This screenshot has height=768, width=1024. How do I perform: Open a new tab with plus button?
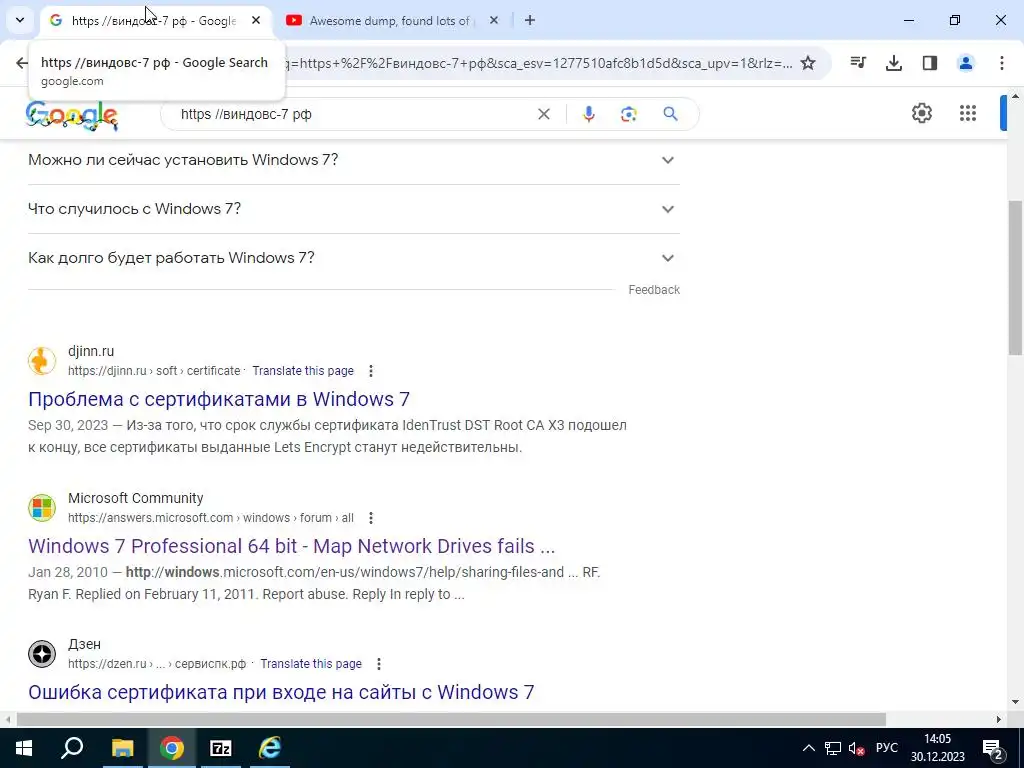pos(530,21)
